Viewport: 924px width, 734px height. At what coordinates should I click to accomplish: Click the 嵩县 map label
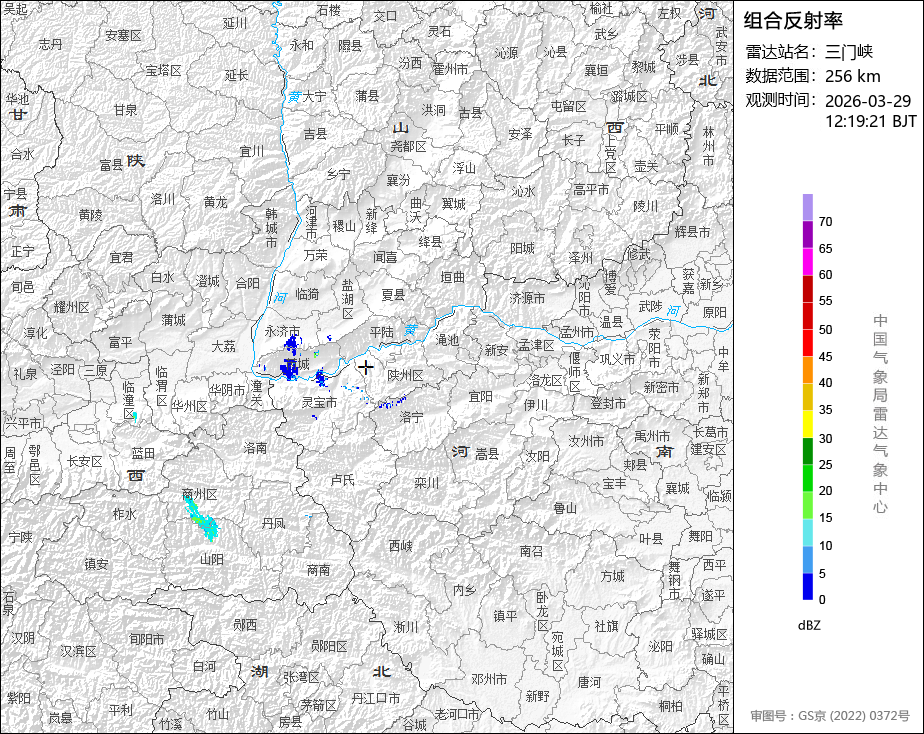point(487,454)
